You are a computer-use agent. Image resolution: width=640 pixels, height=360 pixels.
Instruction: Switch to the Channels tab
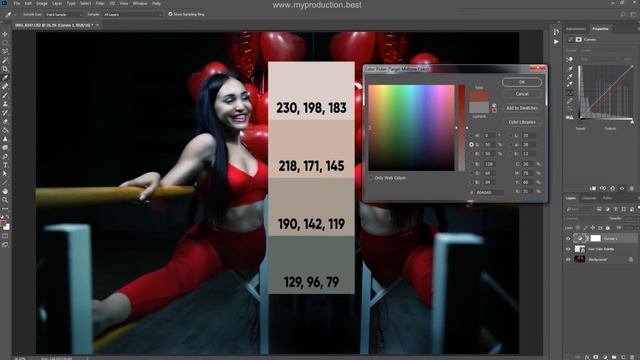(589, 198)
